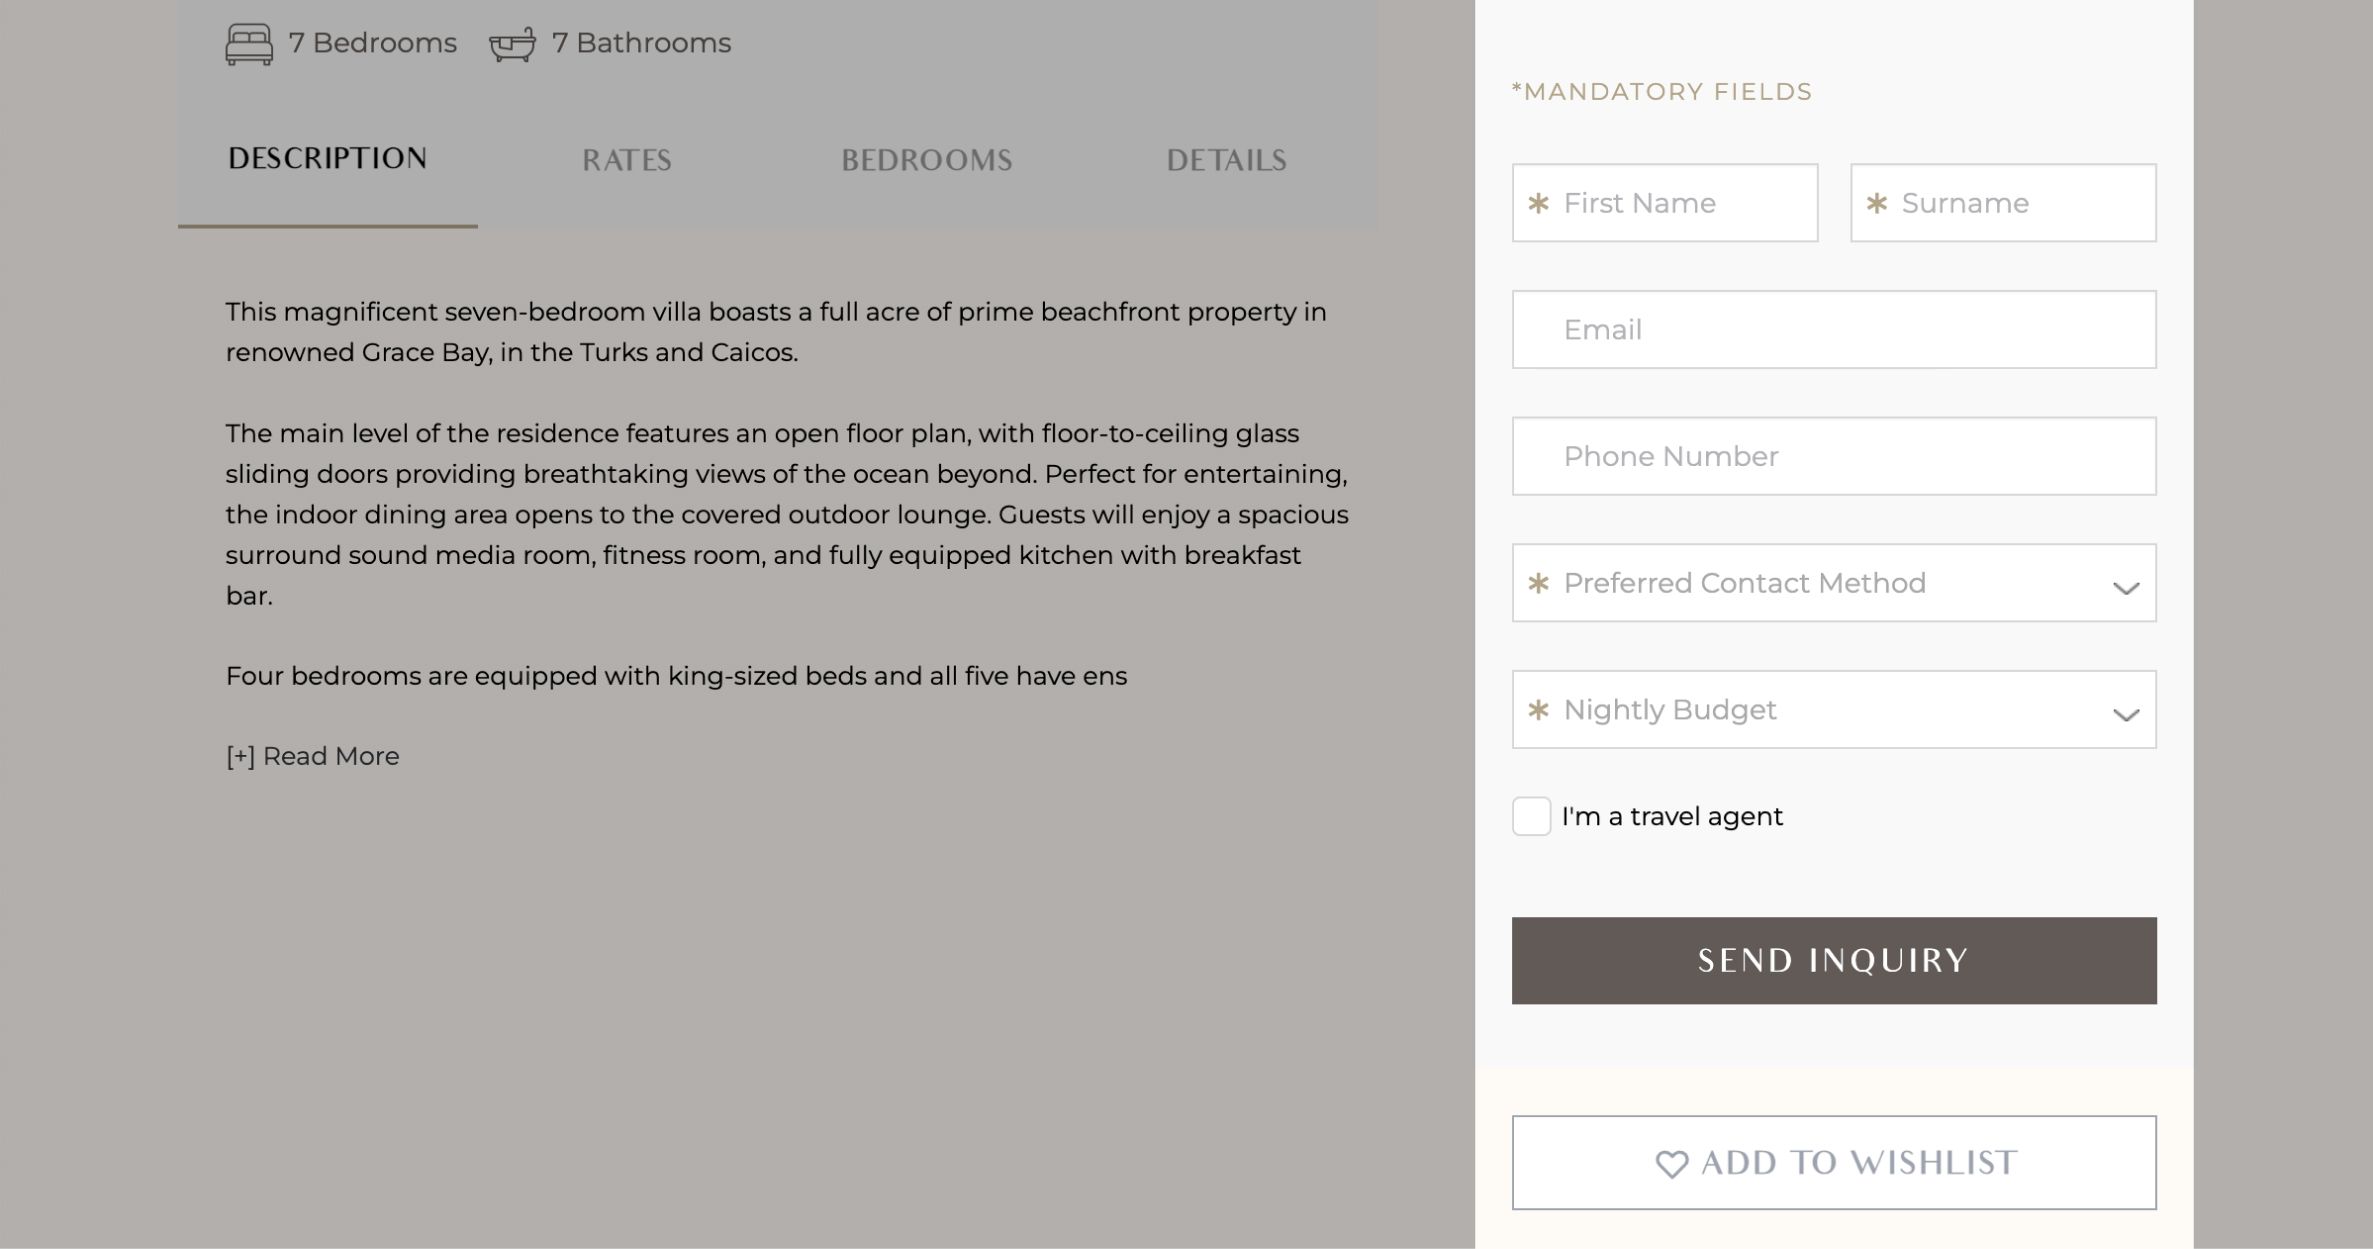Click the Add to Wishlist button
Screen dimensions: 2373x1249
(1834, 1163)
